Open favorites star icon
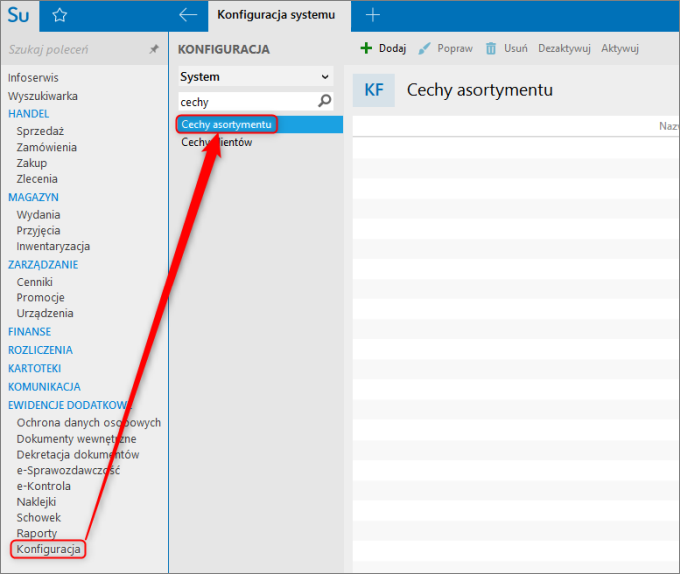The height and width of the screenshot is (574, 680). [59, 16]
